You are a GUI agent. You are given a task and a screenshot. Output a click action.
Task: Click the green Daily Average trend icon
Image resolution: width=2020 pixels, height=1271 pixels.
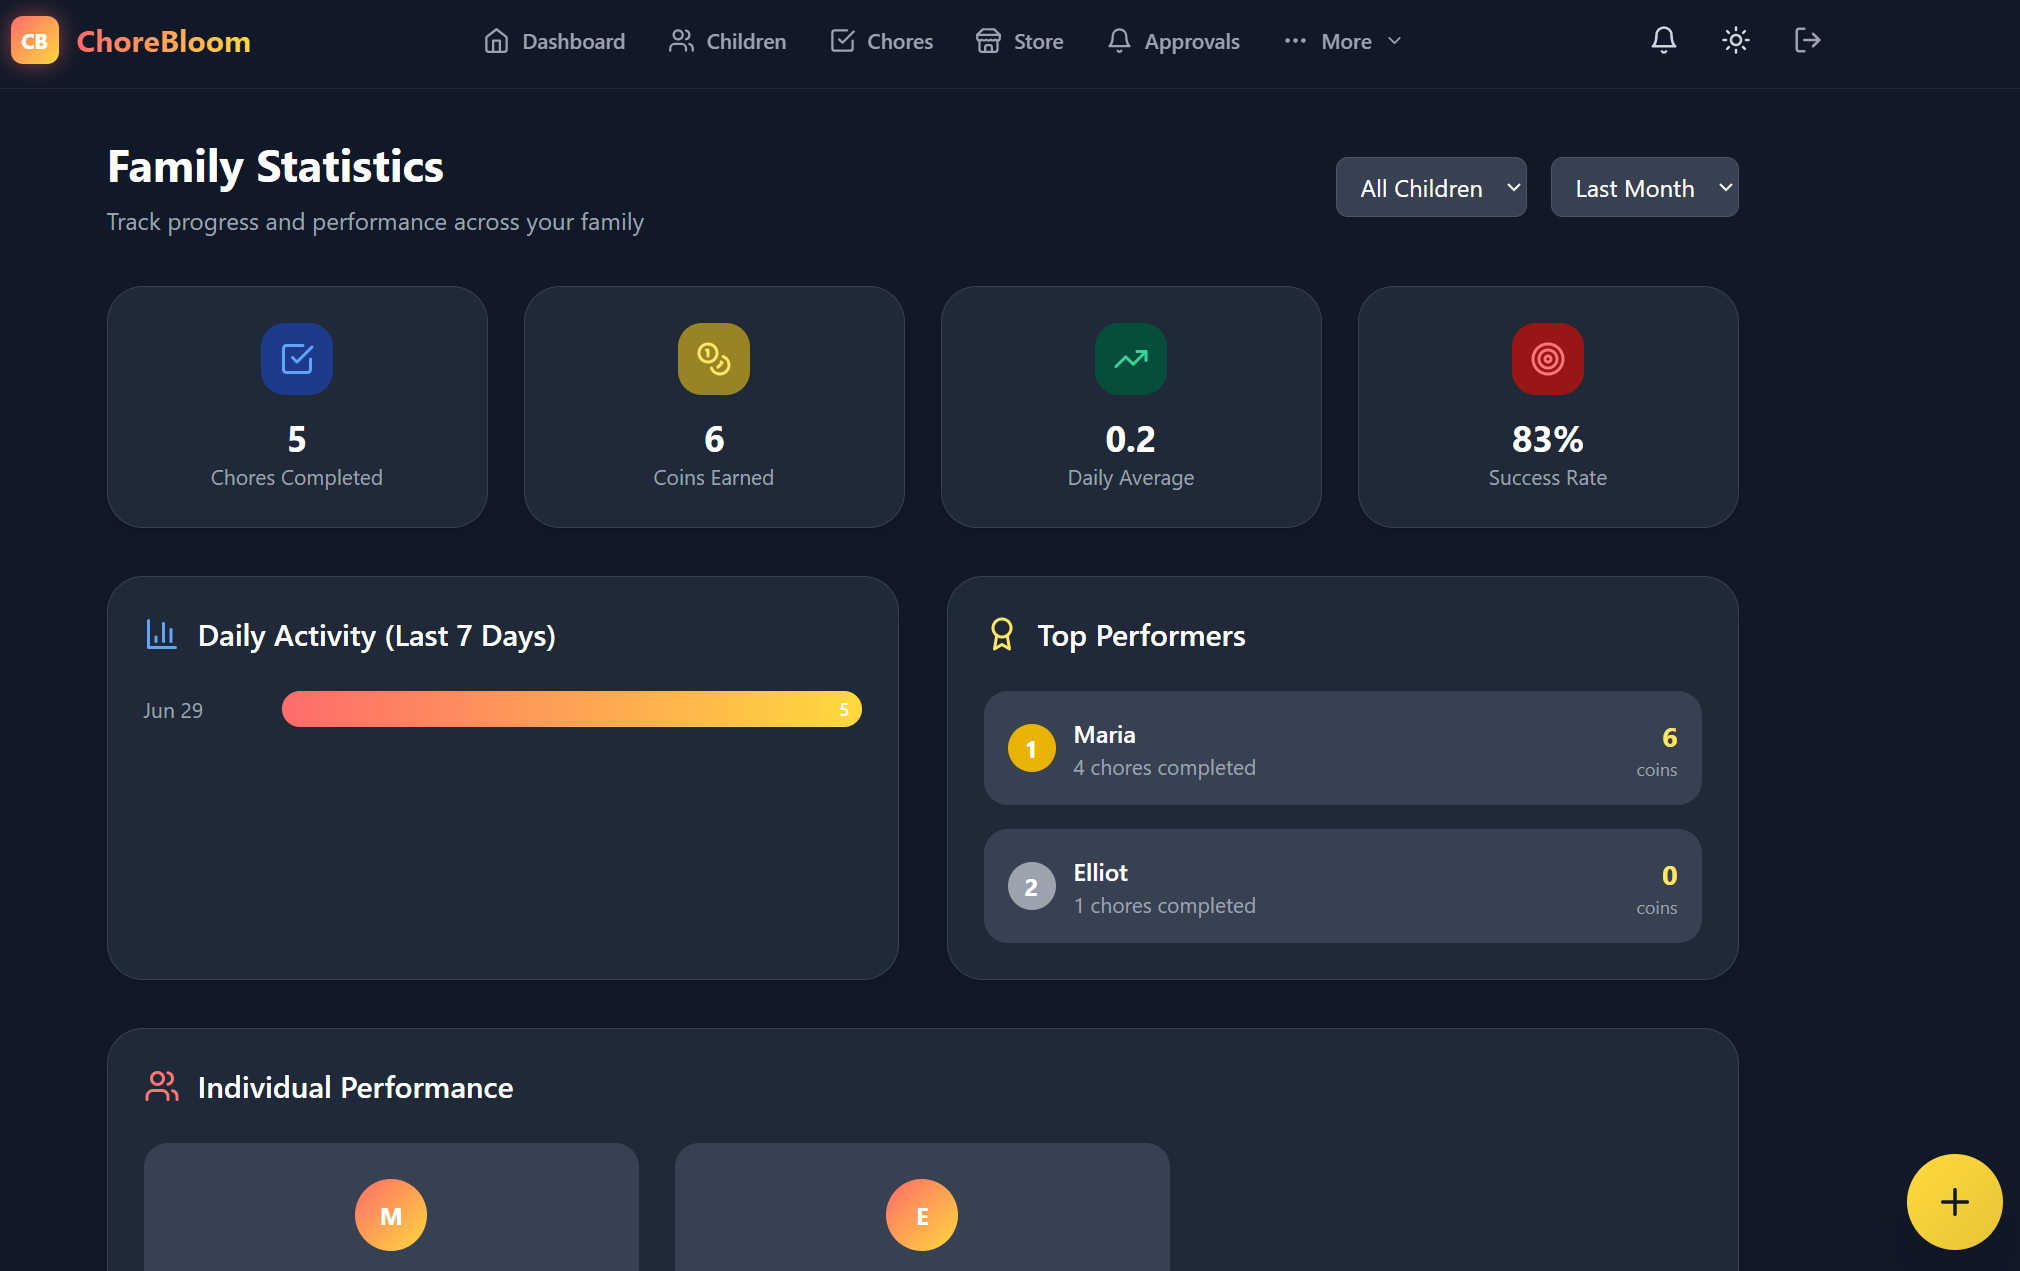(1130, 359)
